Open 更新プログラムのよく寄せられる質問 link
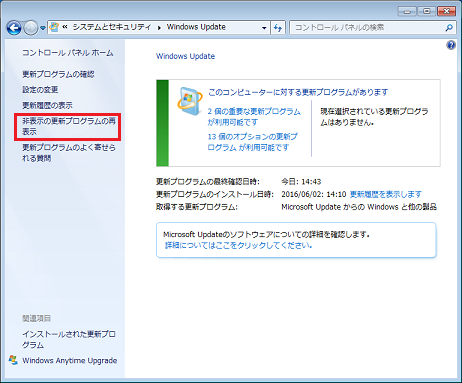Viewport: 462px width, 383px height. (69, 153)
